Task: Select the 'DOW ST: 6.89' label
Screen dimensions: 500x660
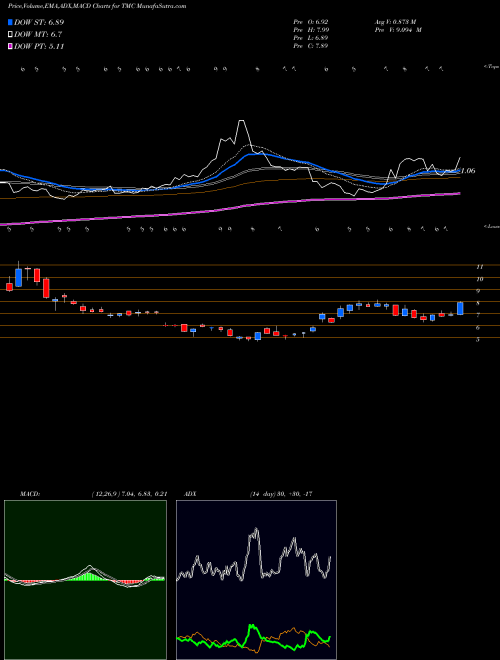Action: pyautogui.click(x=39, y=22)
